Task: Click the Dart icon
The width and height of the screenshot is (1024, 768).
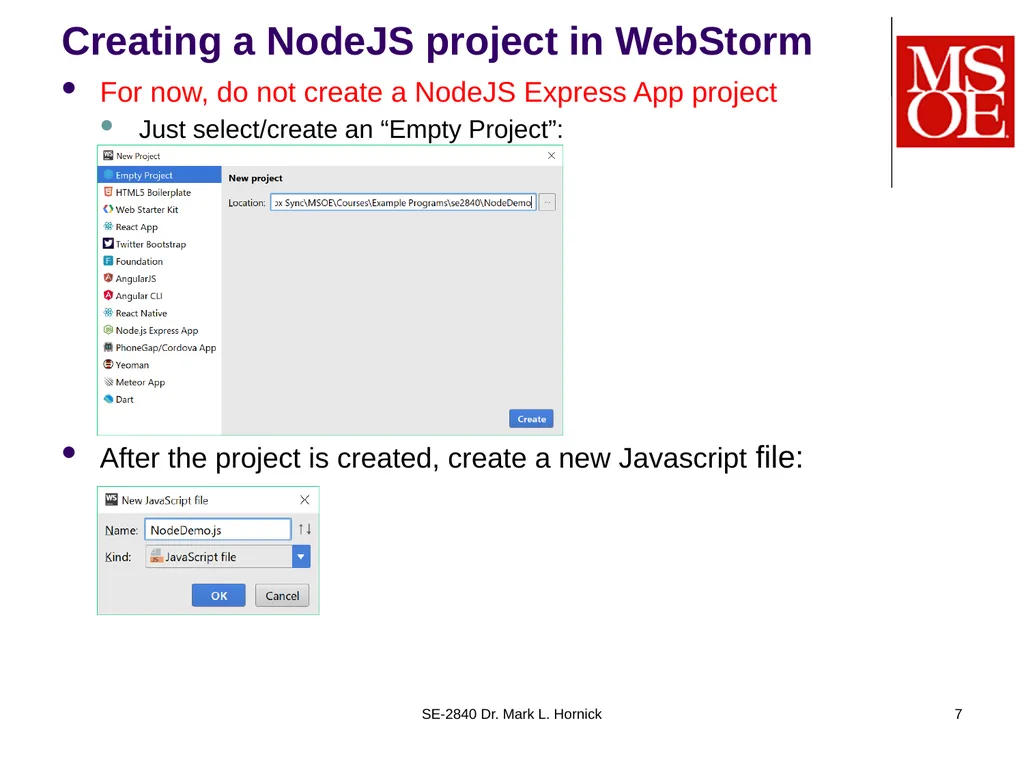Action: click(x=108, y=399)
